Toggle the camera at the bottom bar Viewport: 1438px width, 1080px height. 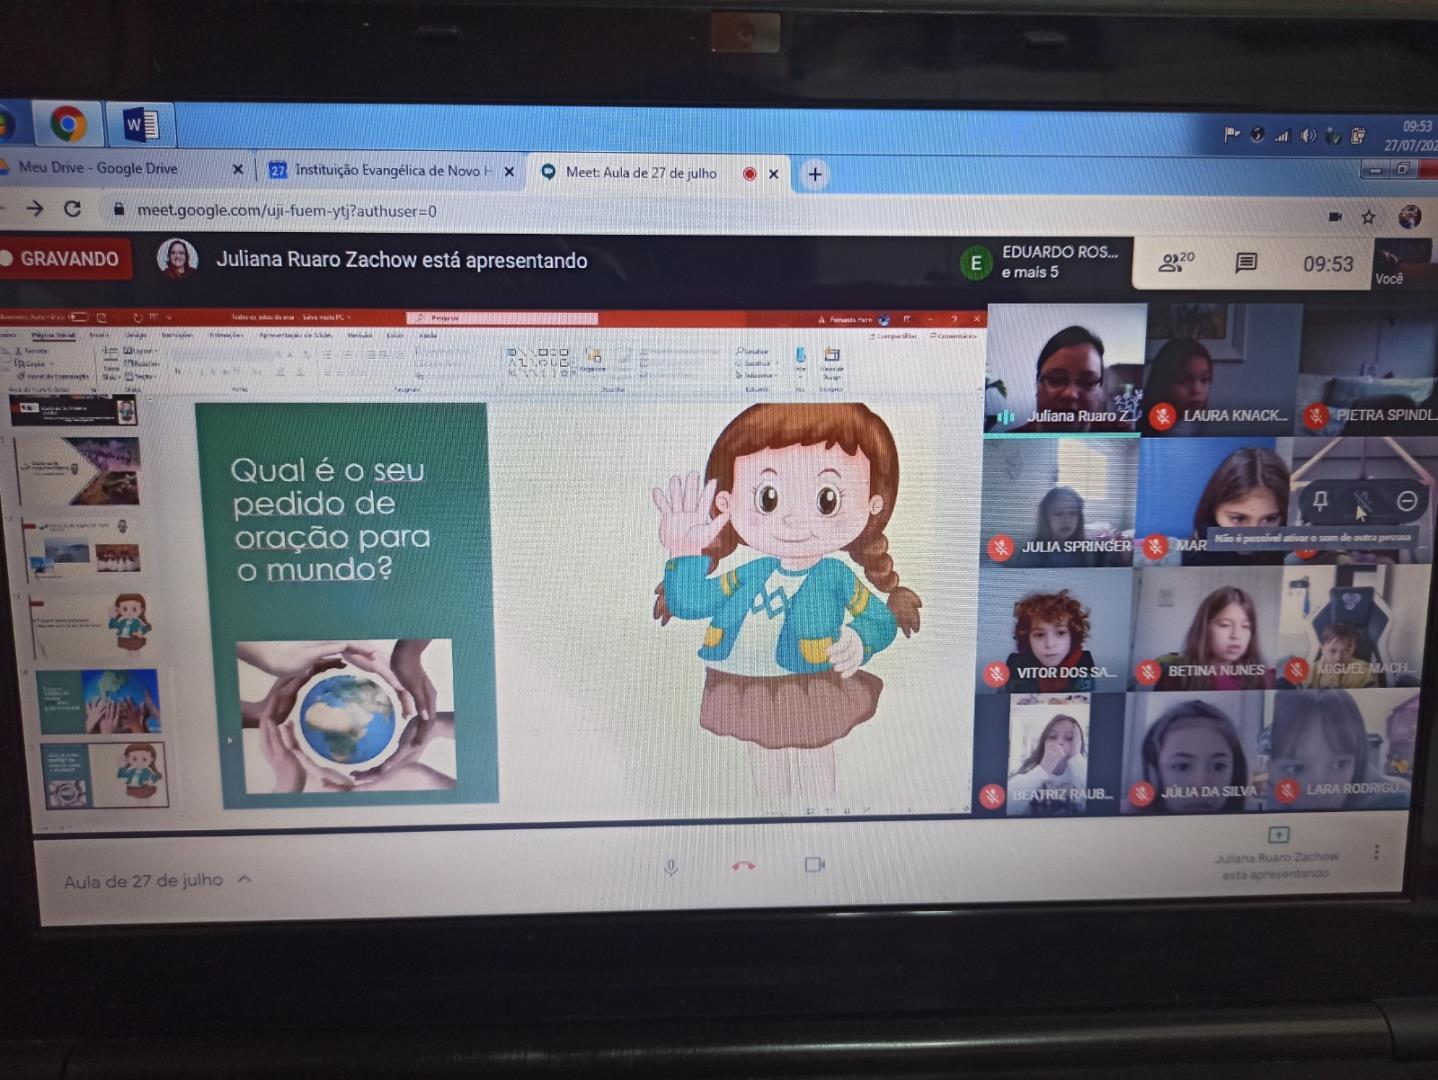coord(815,865)
